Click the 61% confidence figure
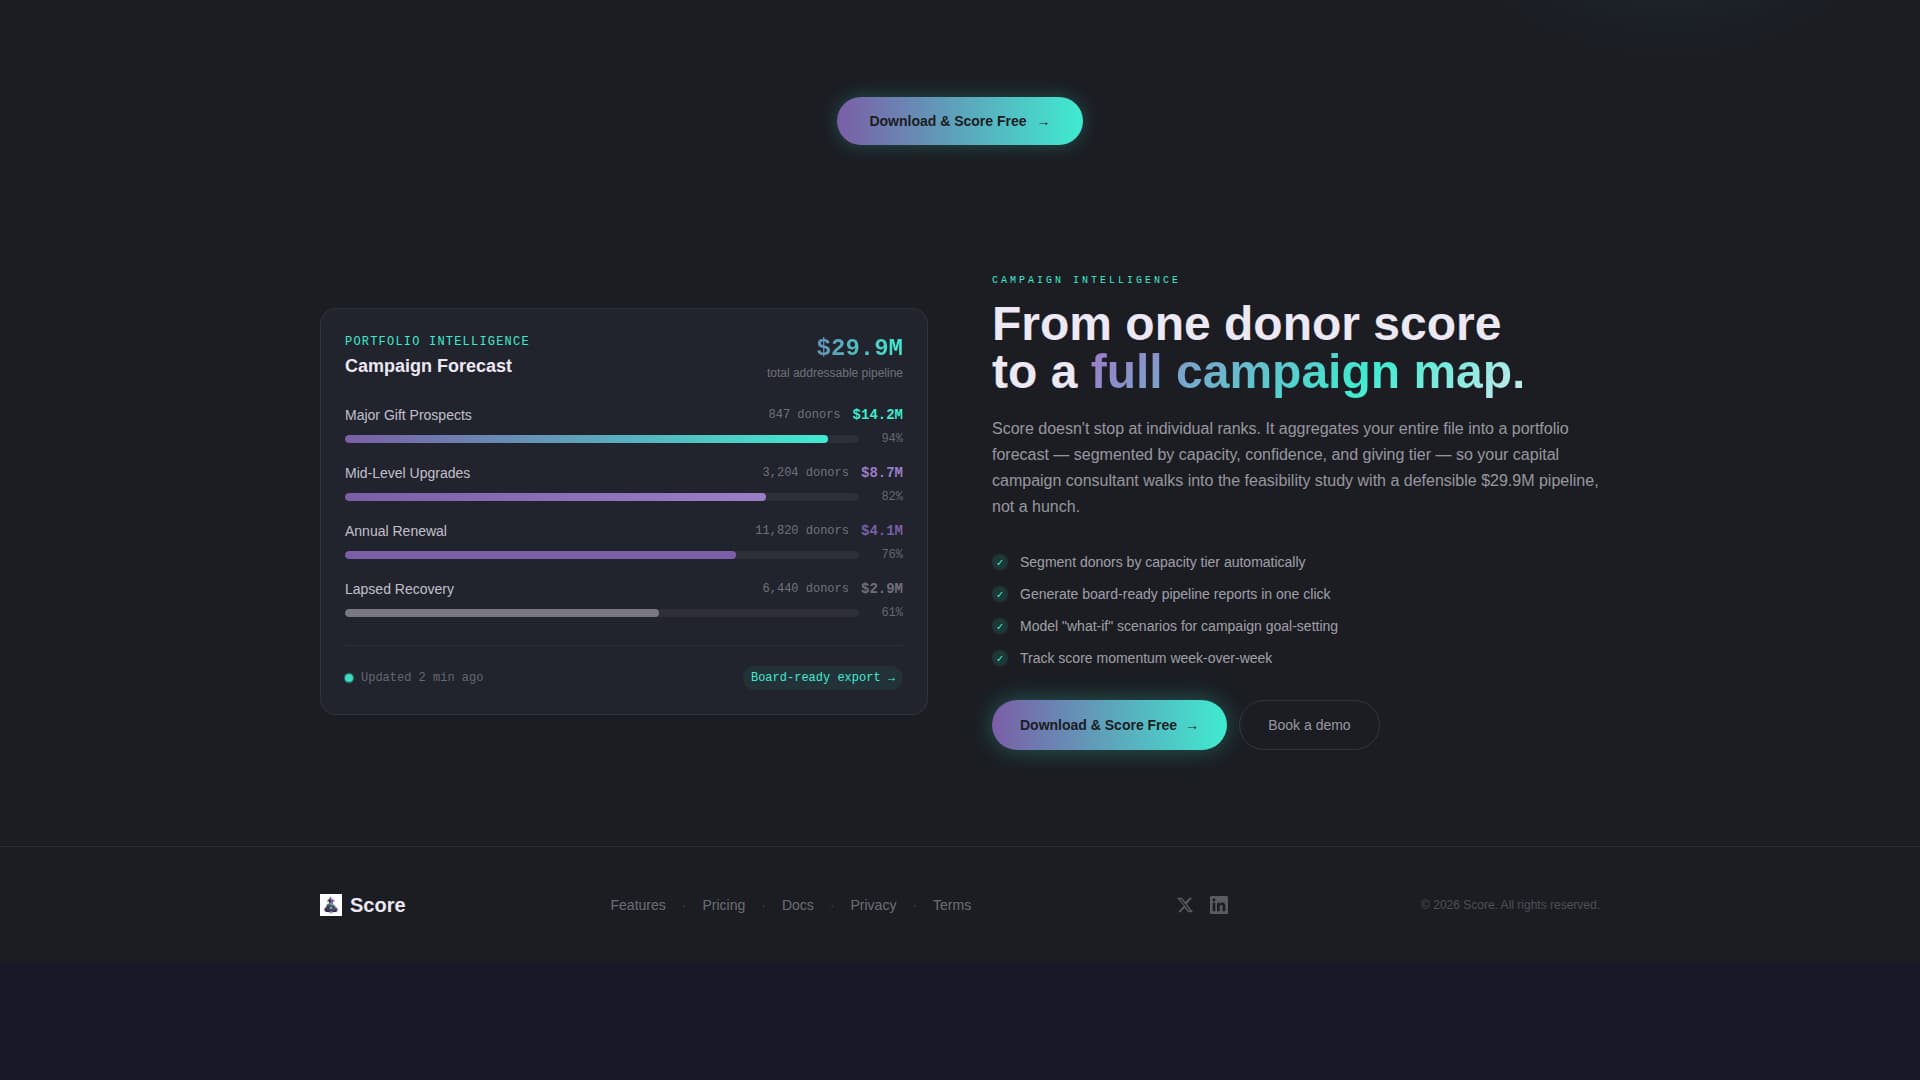The width and height of the screenshot is (1920, 1080). 892,612
